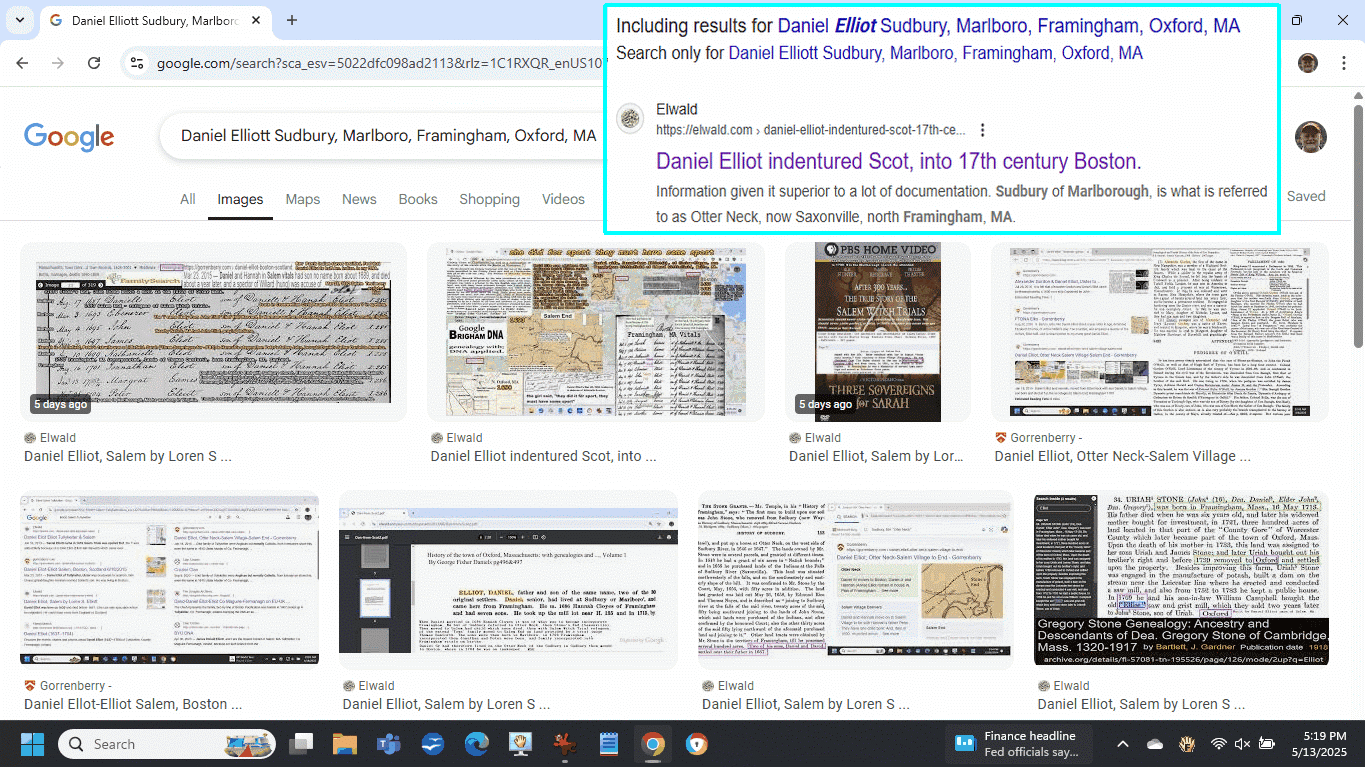This screenshot has width=1365, height=767.
Task: Open Microsoft Edge from the taskbar
Action: pos(476,744)
